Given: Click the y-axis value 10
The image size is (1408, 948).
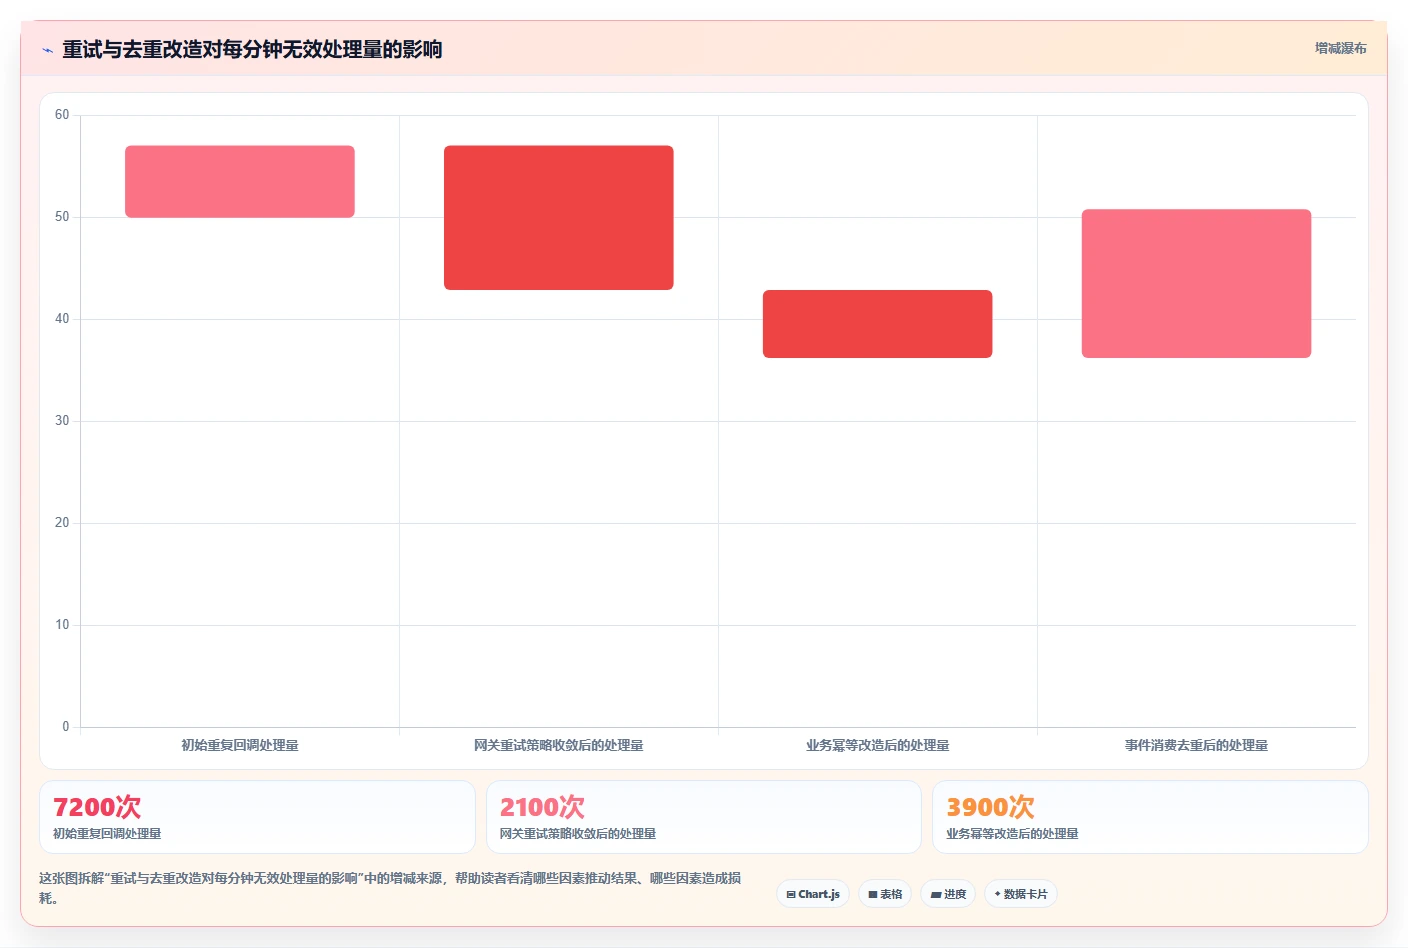Looking at the screenshot, I should point(62,625).
